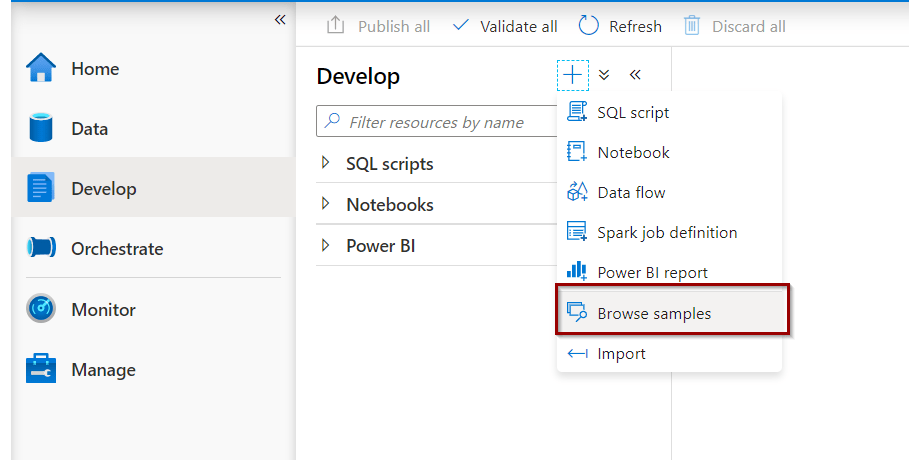Click the Validate all button label
909x460 pixels.
click(519, 27)
